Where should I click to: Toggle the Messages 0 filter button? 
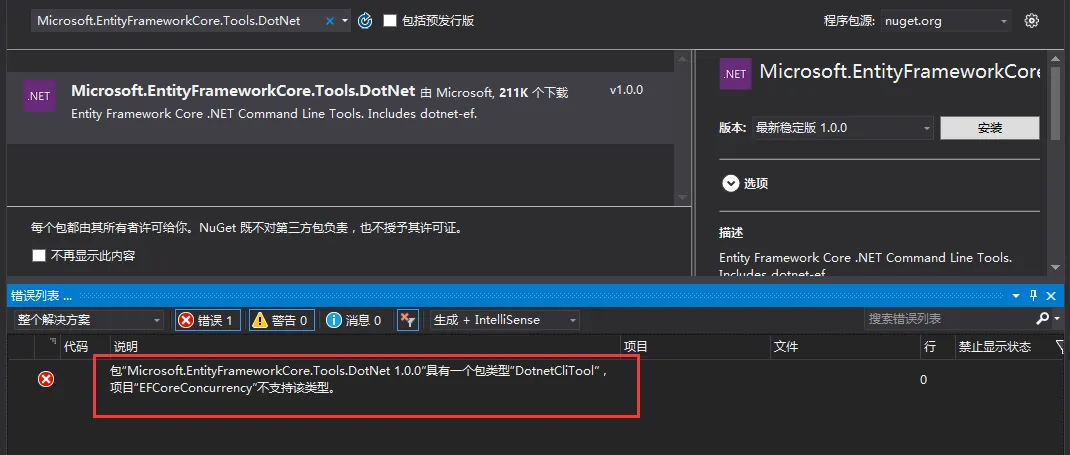[x=353, y=320]
